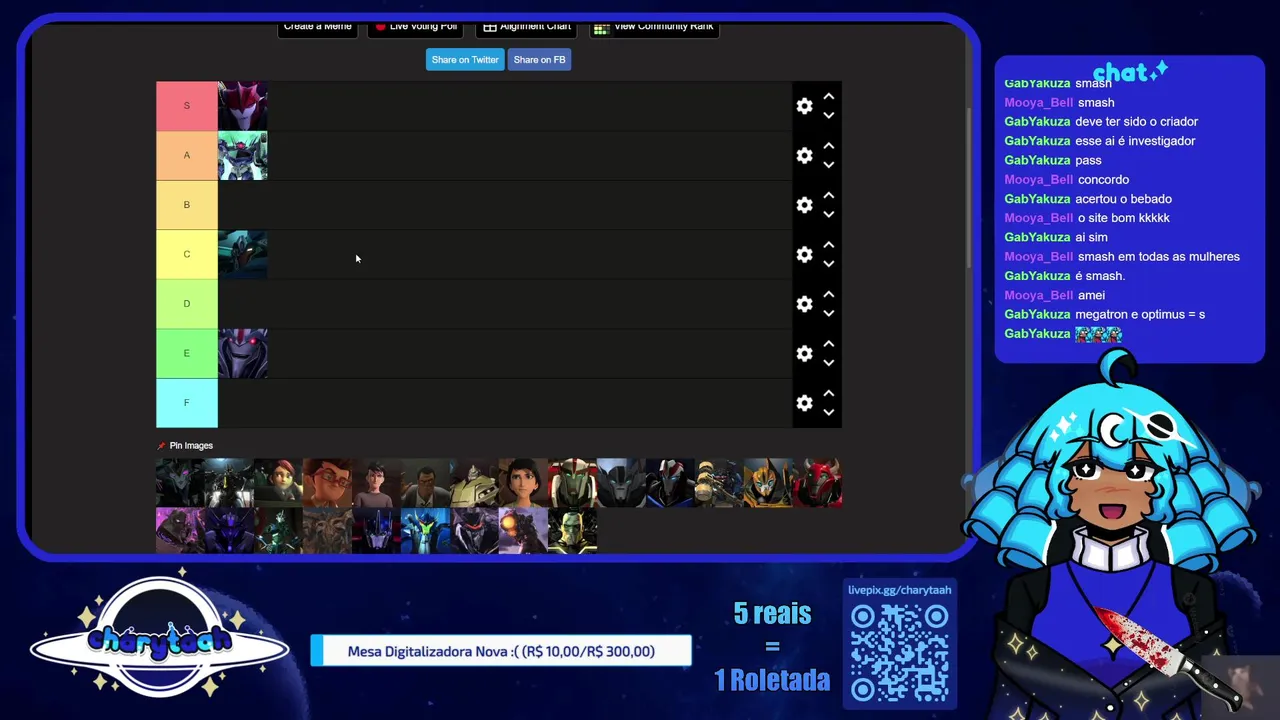Pick the blue robot on blue background thumbnail
Image resolution: width=1280 pixels, height=720 pixels.
click(425, 531)
